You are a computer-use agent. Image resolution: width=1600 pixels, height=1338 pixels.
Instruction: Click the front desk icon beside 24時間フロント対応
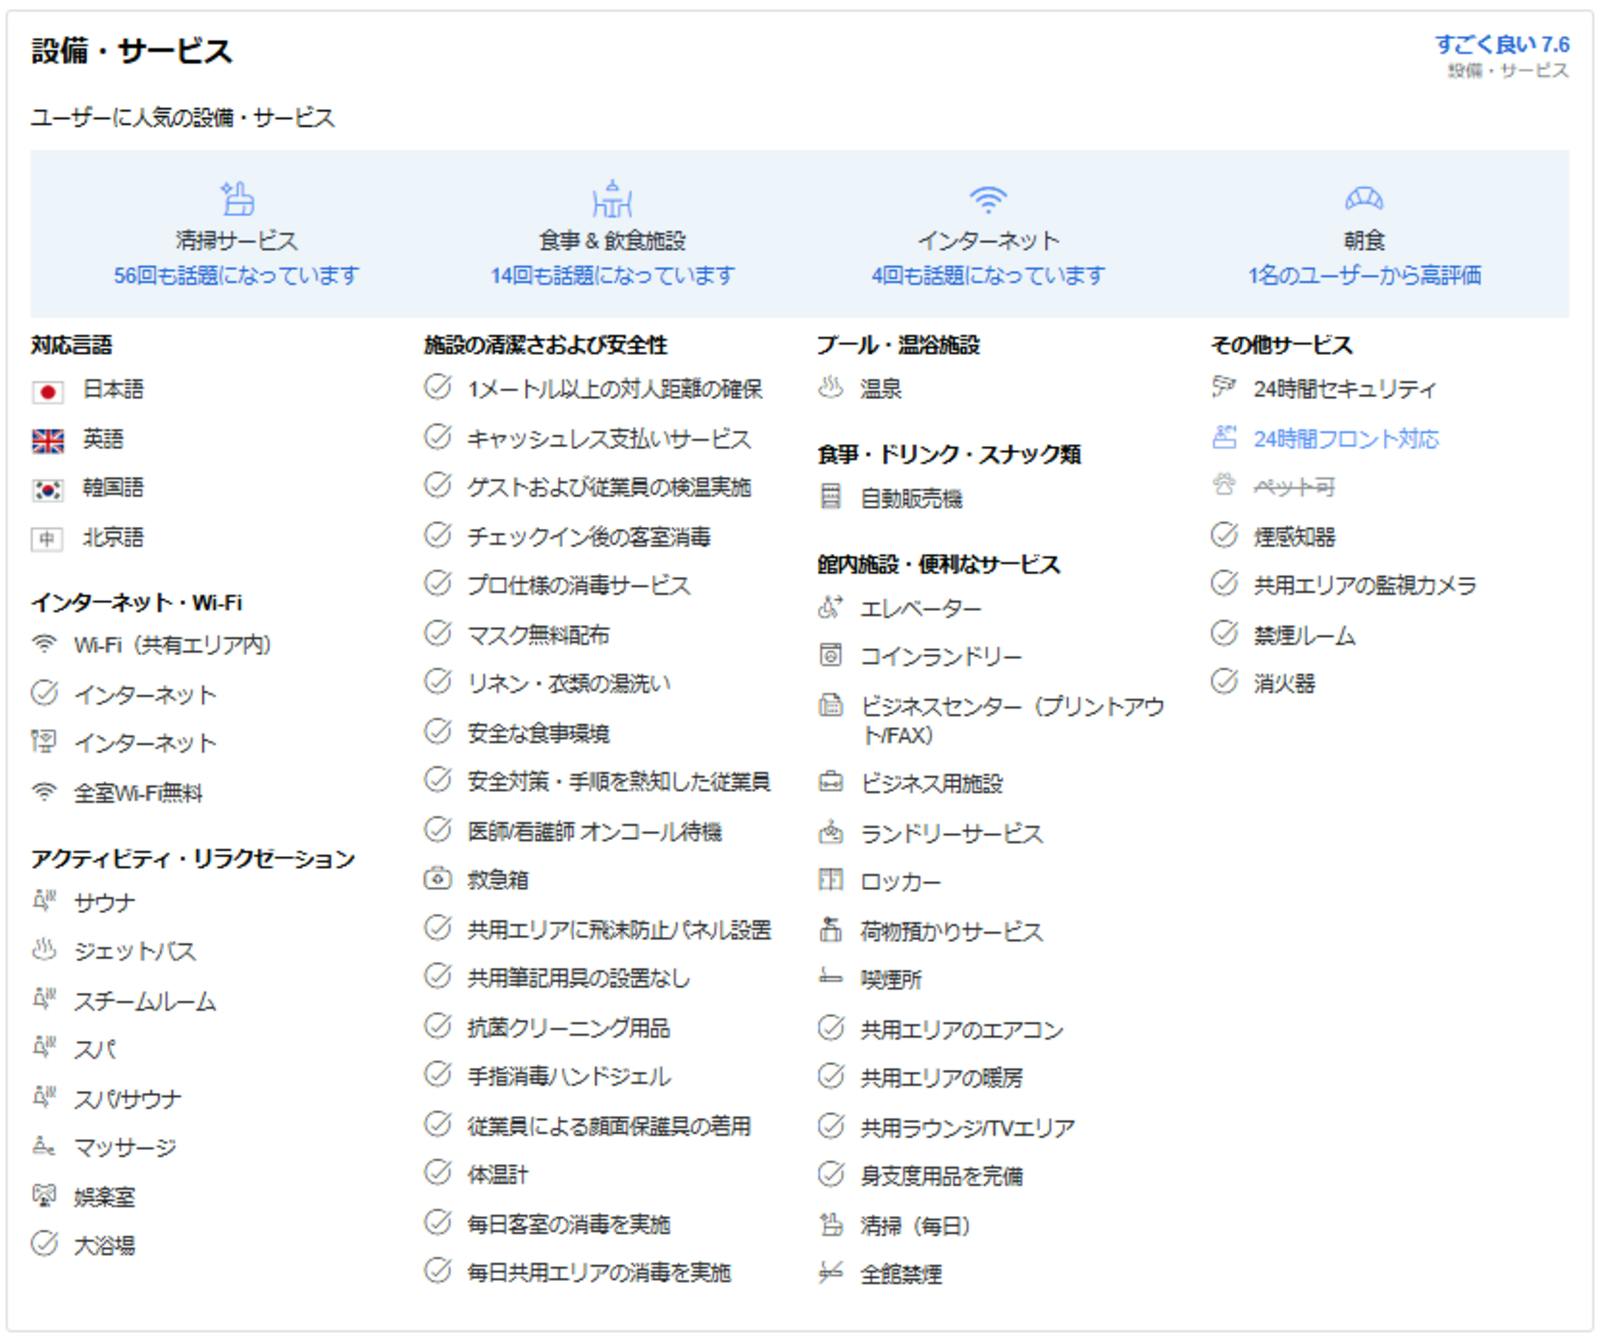tap(1224, 437)
